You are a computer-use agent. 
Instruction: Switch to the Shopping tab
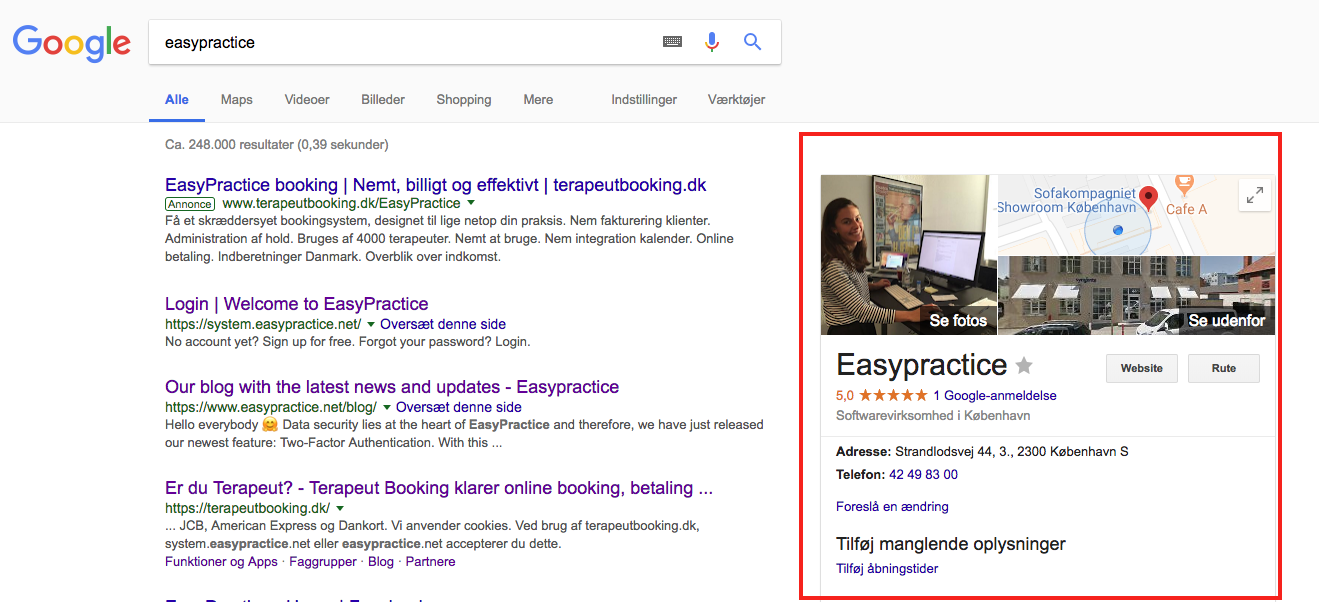click(464, 99)
